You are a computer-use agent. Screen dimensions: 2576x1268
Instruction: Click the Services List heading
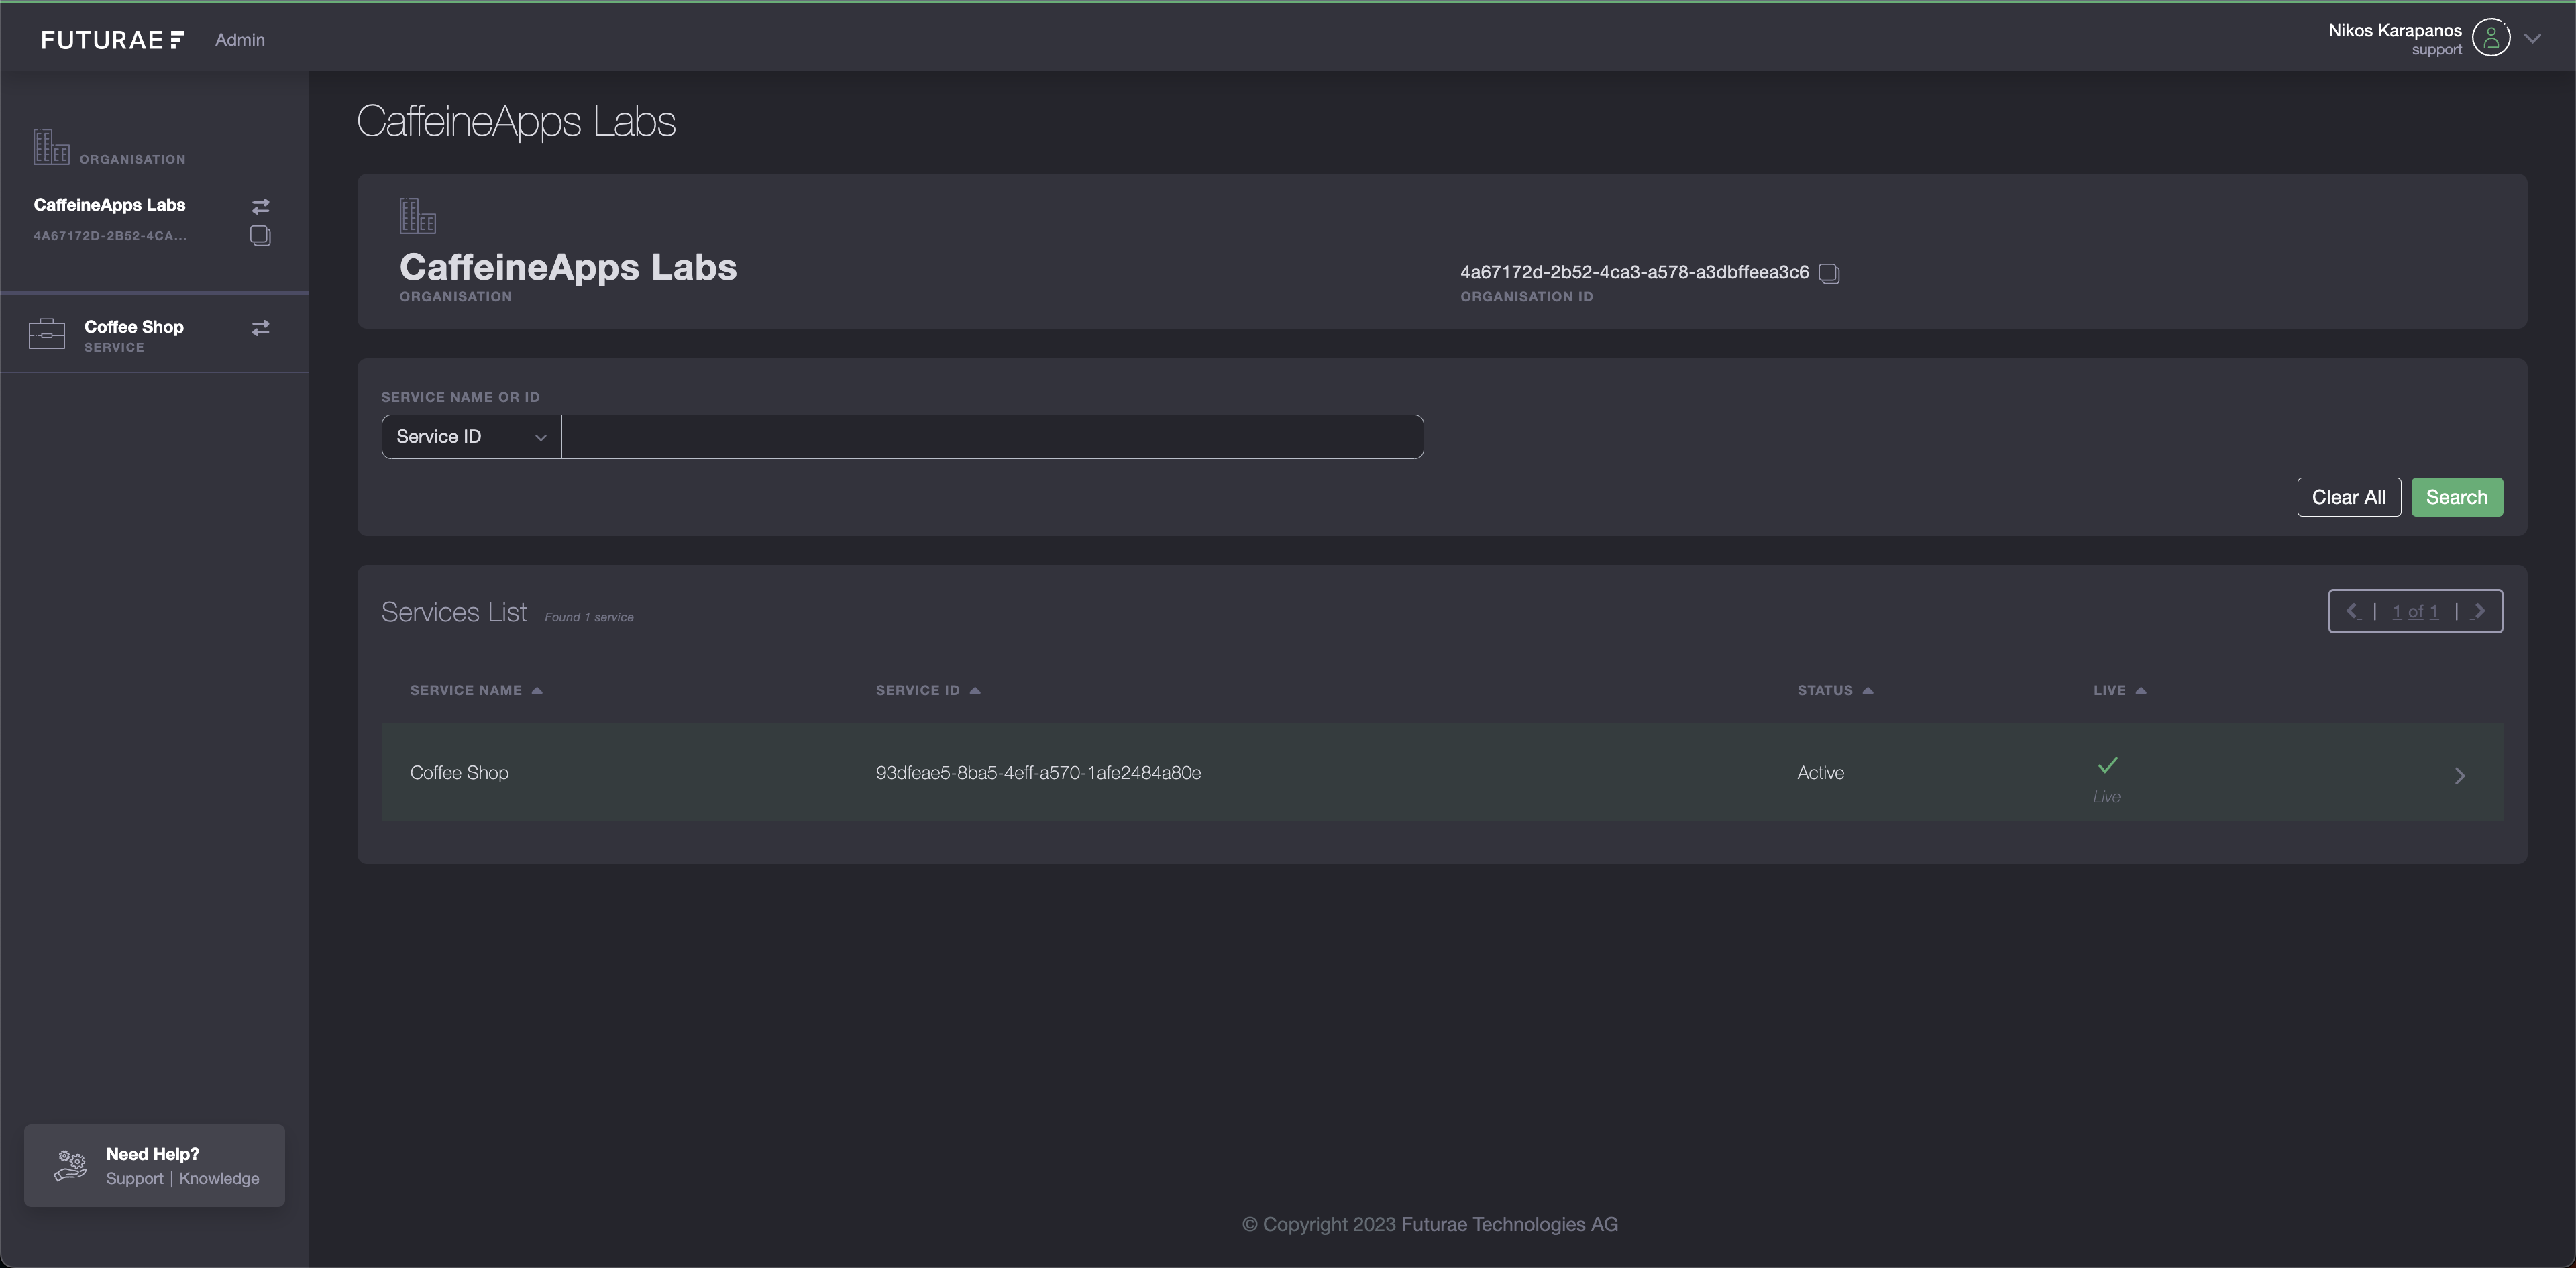[454, 612]
